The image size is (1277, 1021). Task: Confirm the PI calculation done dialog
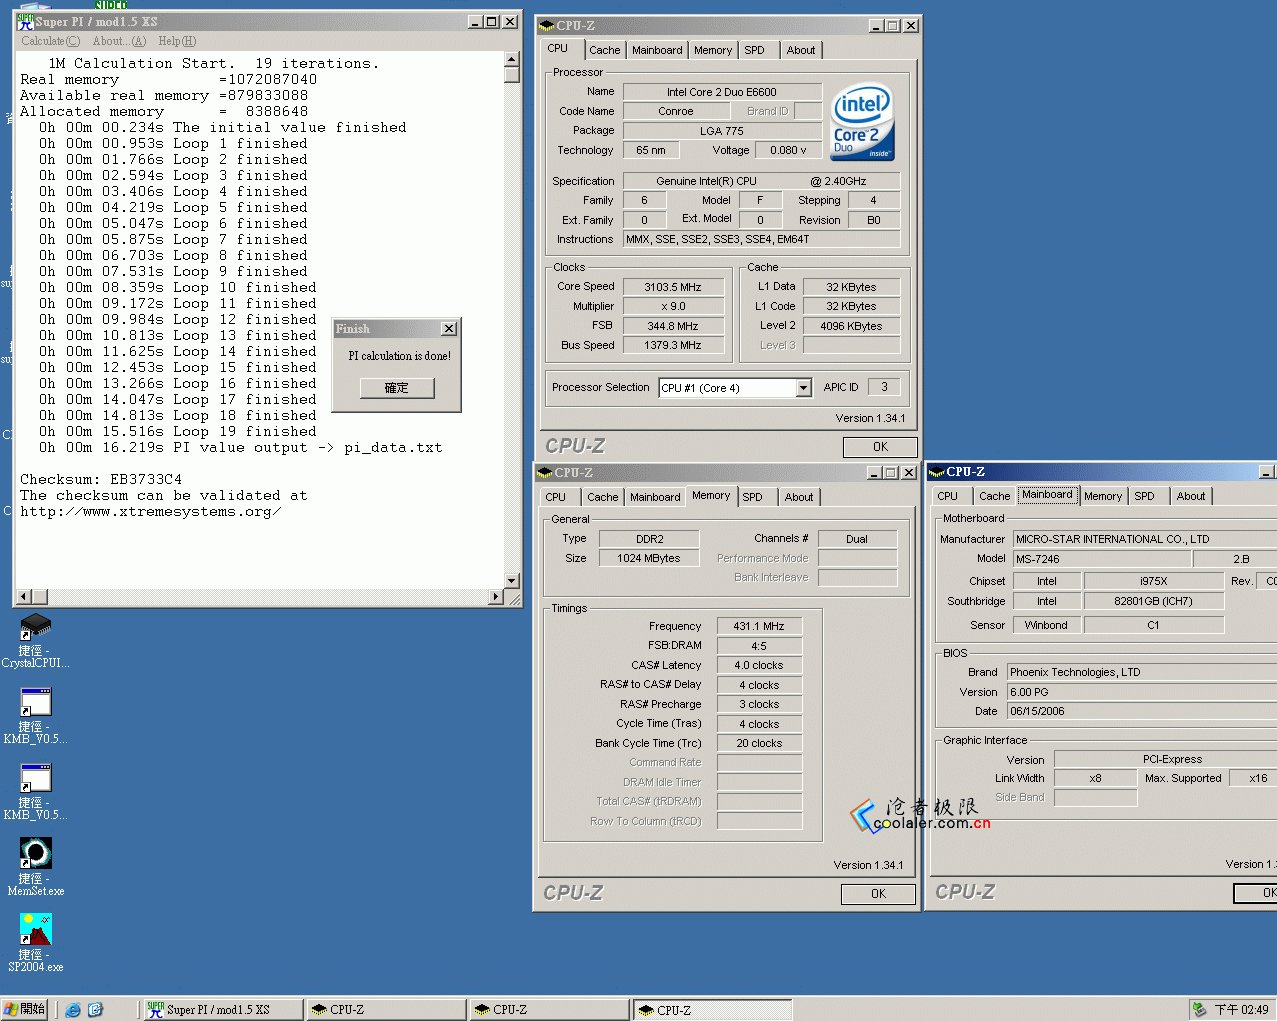coord(397,388)
